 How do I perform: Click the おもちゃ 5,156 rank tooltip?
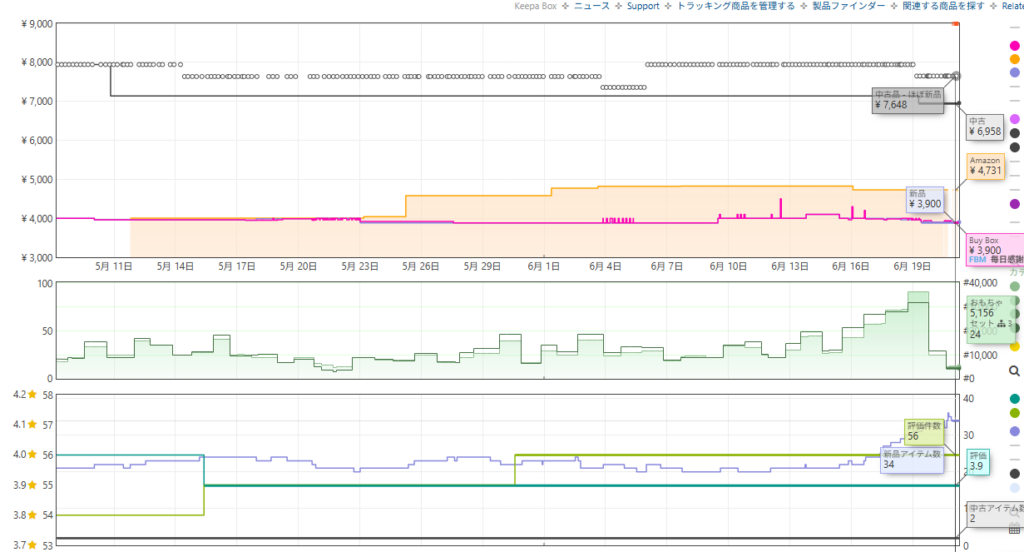coord(991,318)
